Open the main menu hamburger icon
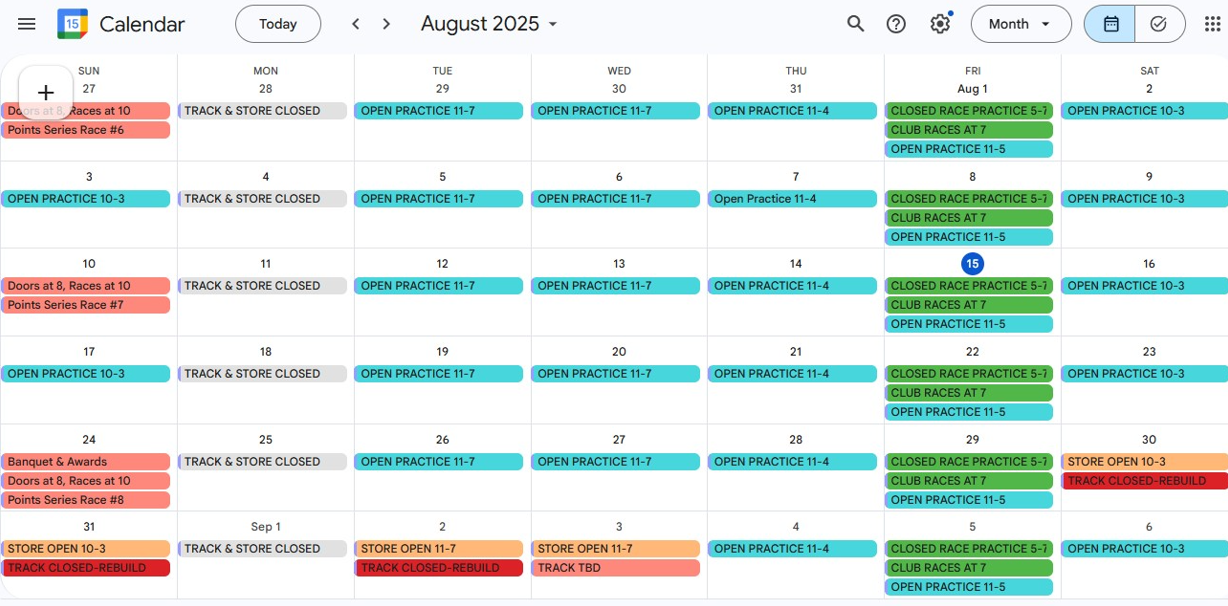The image size is (1228, 606). 27,24
